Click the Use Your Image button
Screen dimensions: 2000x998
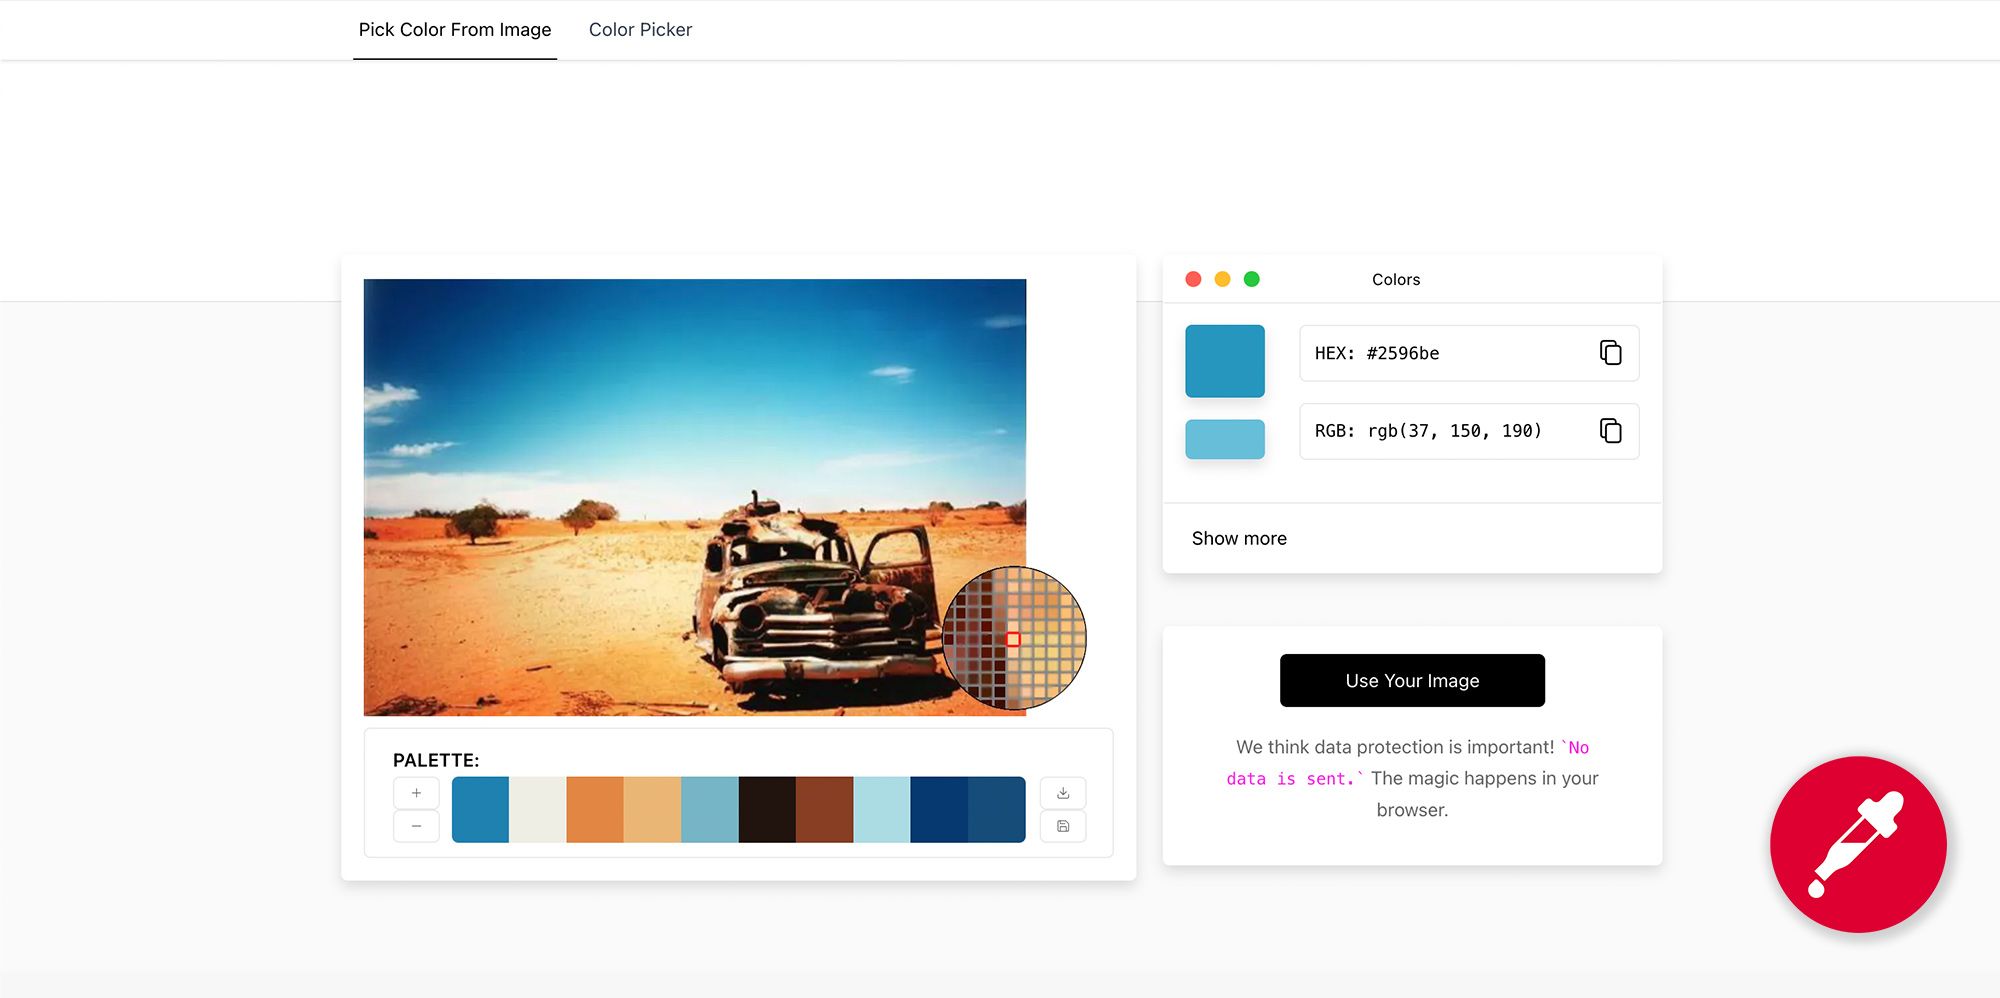pos(1412,680)
